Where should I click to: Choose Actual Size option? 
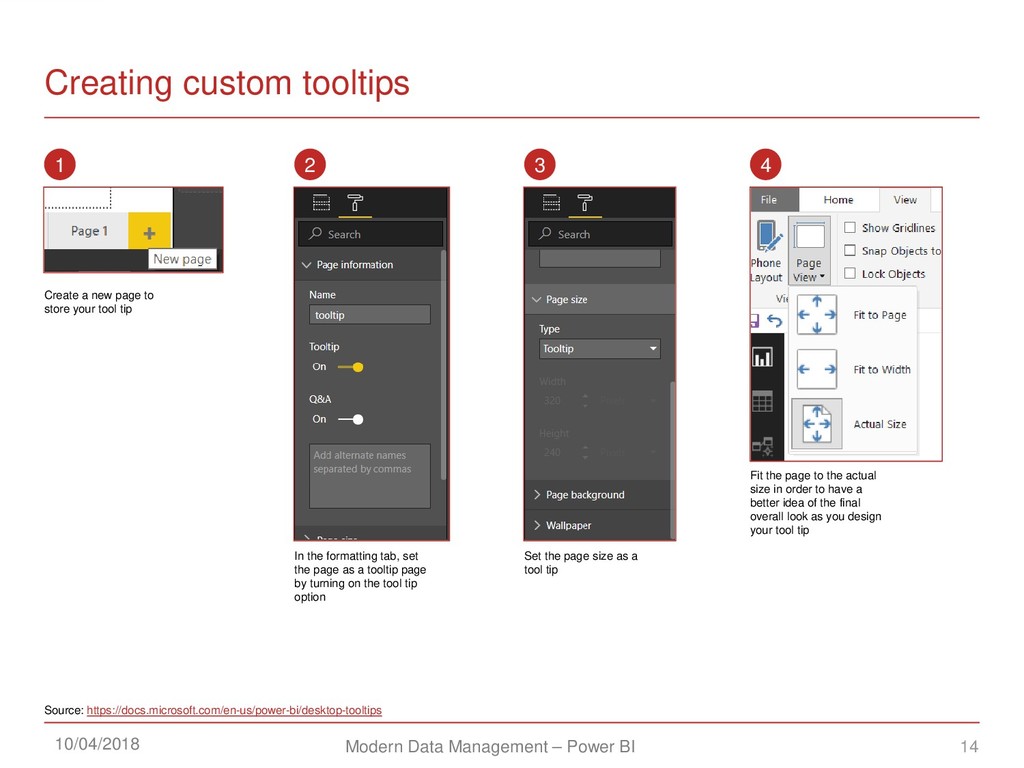pyautogui.click(x=853, y=424)
